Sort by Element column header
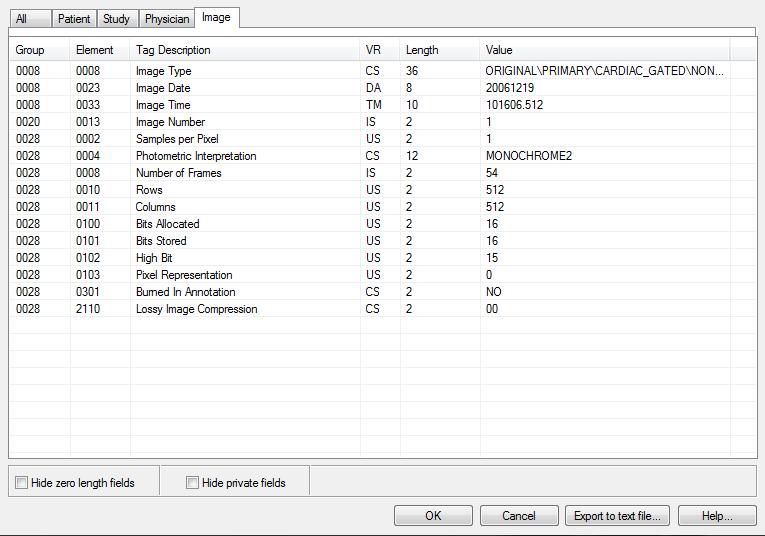 point(100,50)
